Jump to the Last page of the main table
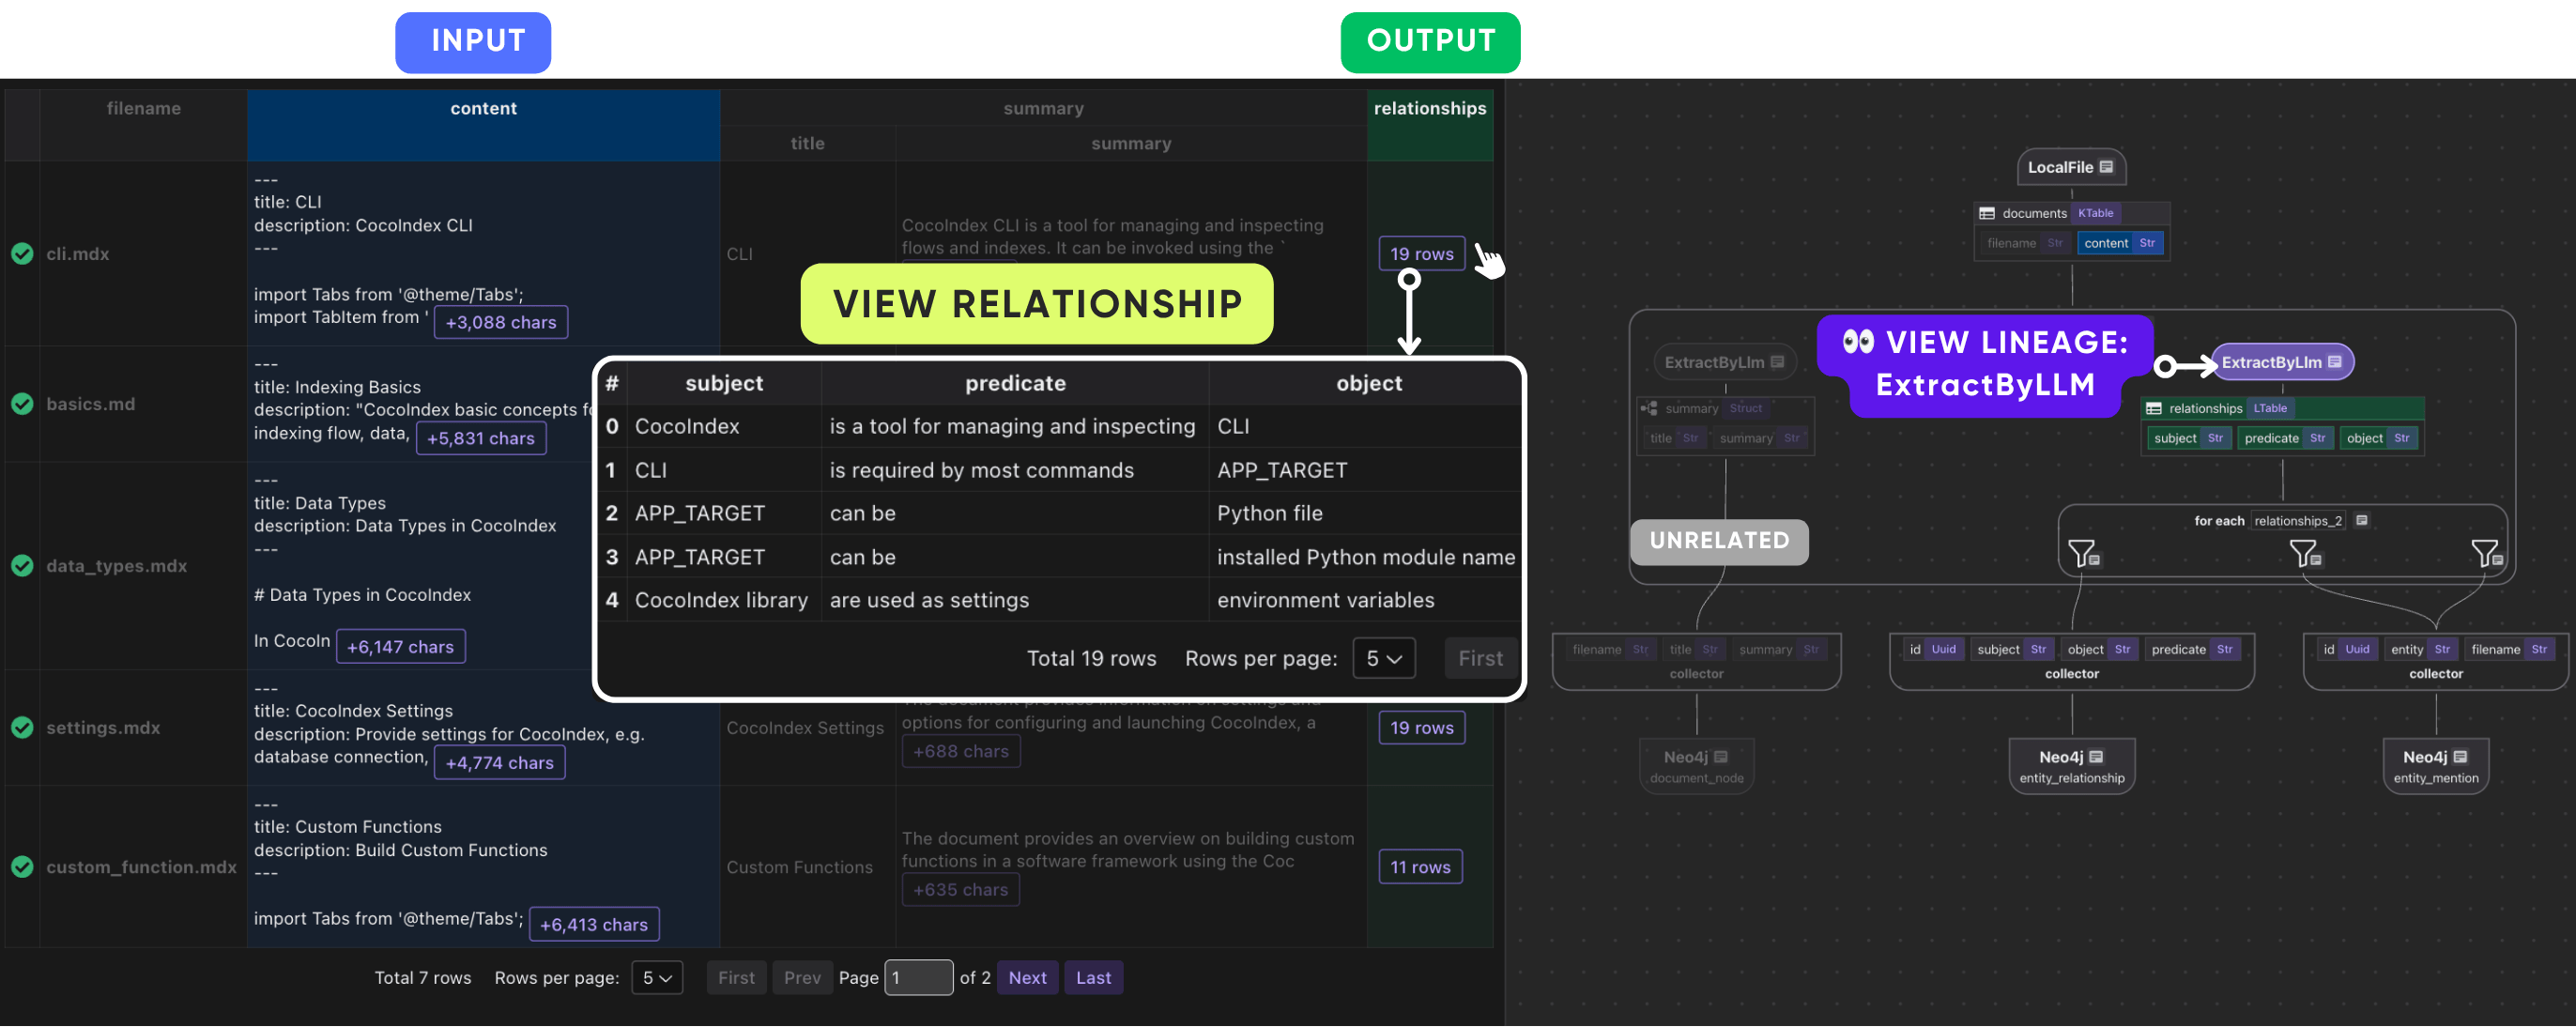The image size is (2576, 1027). click(x=1094, y=978)
